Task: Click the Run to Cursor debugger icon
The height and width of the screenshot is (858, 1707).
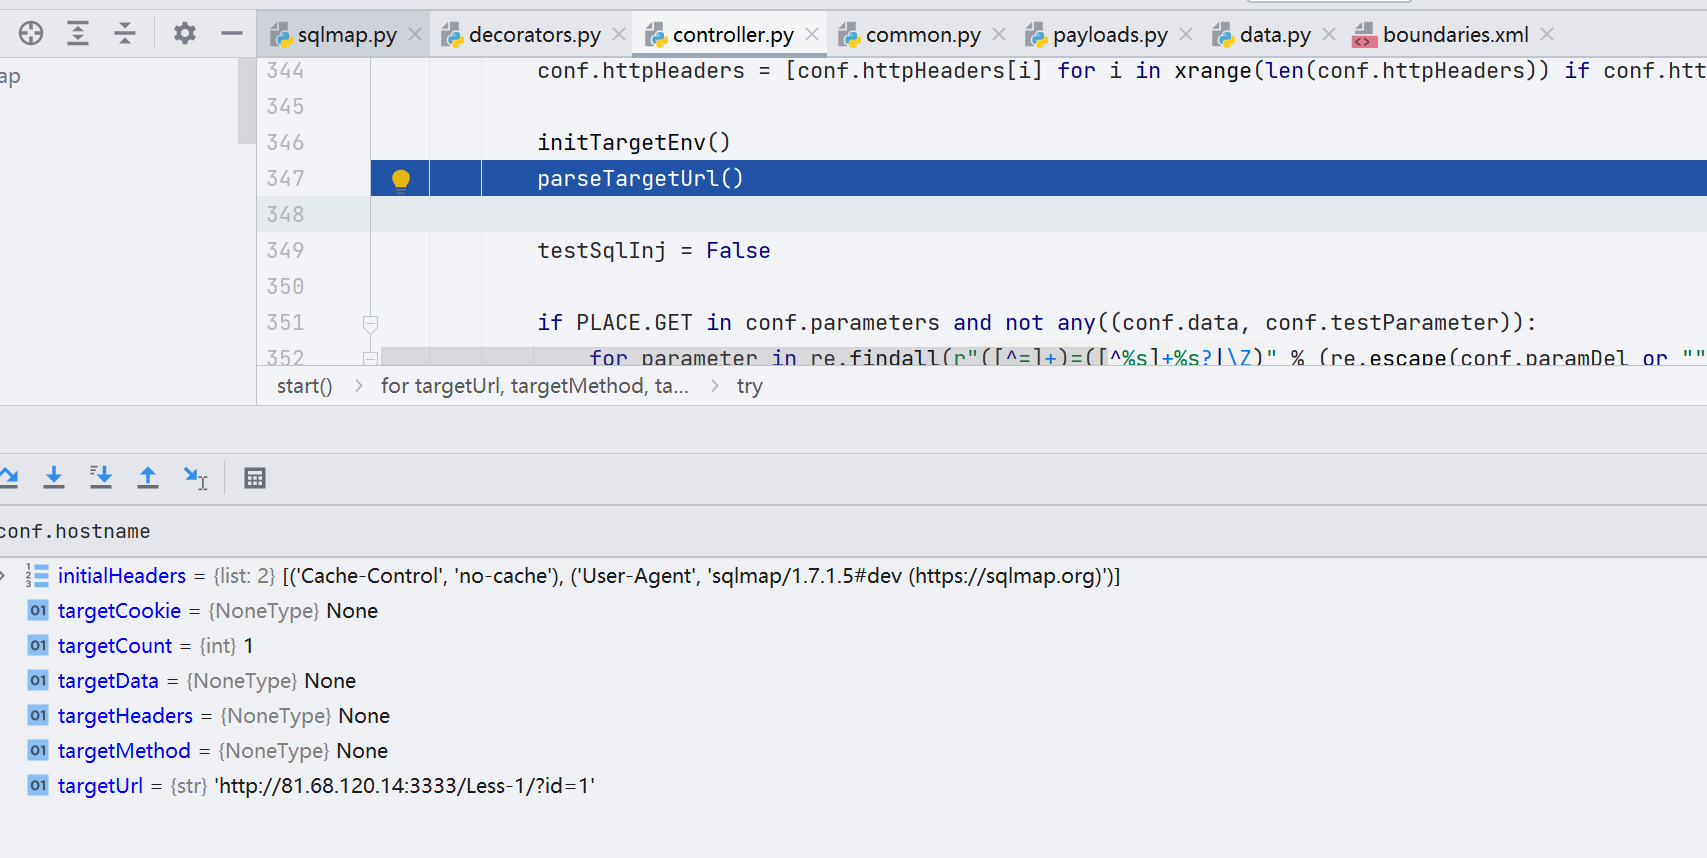Action: tap(195, 478)
